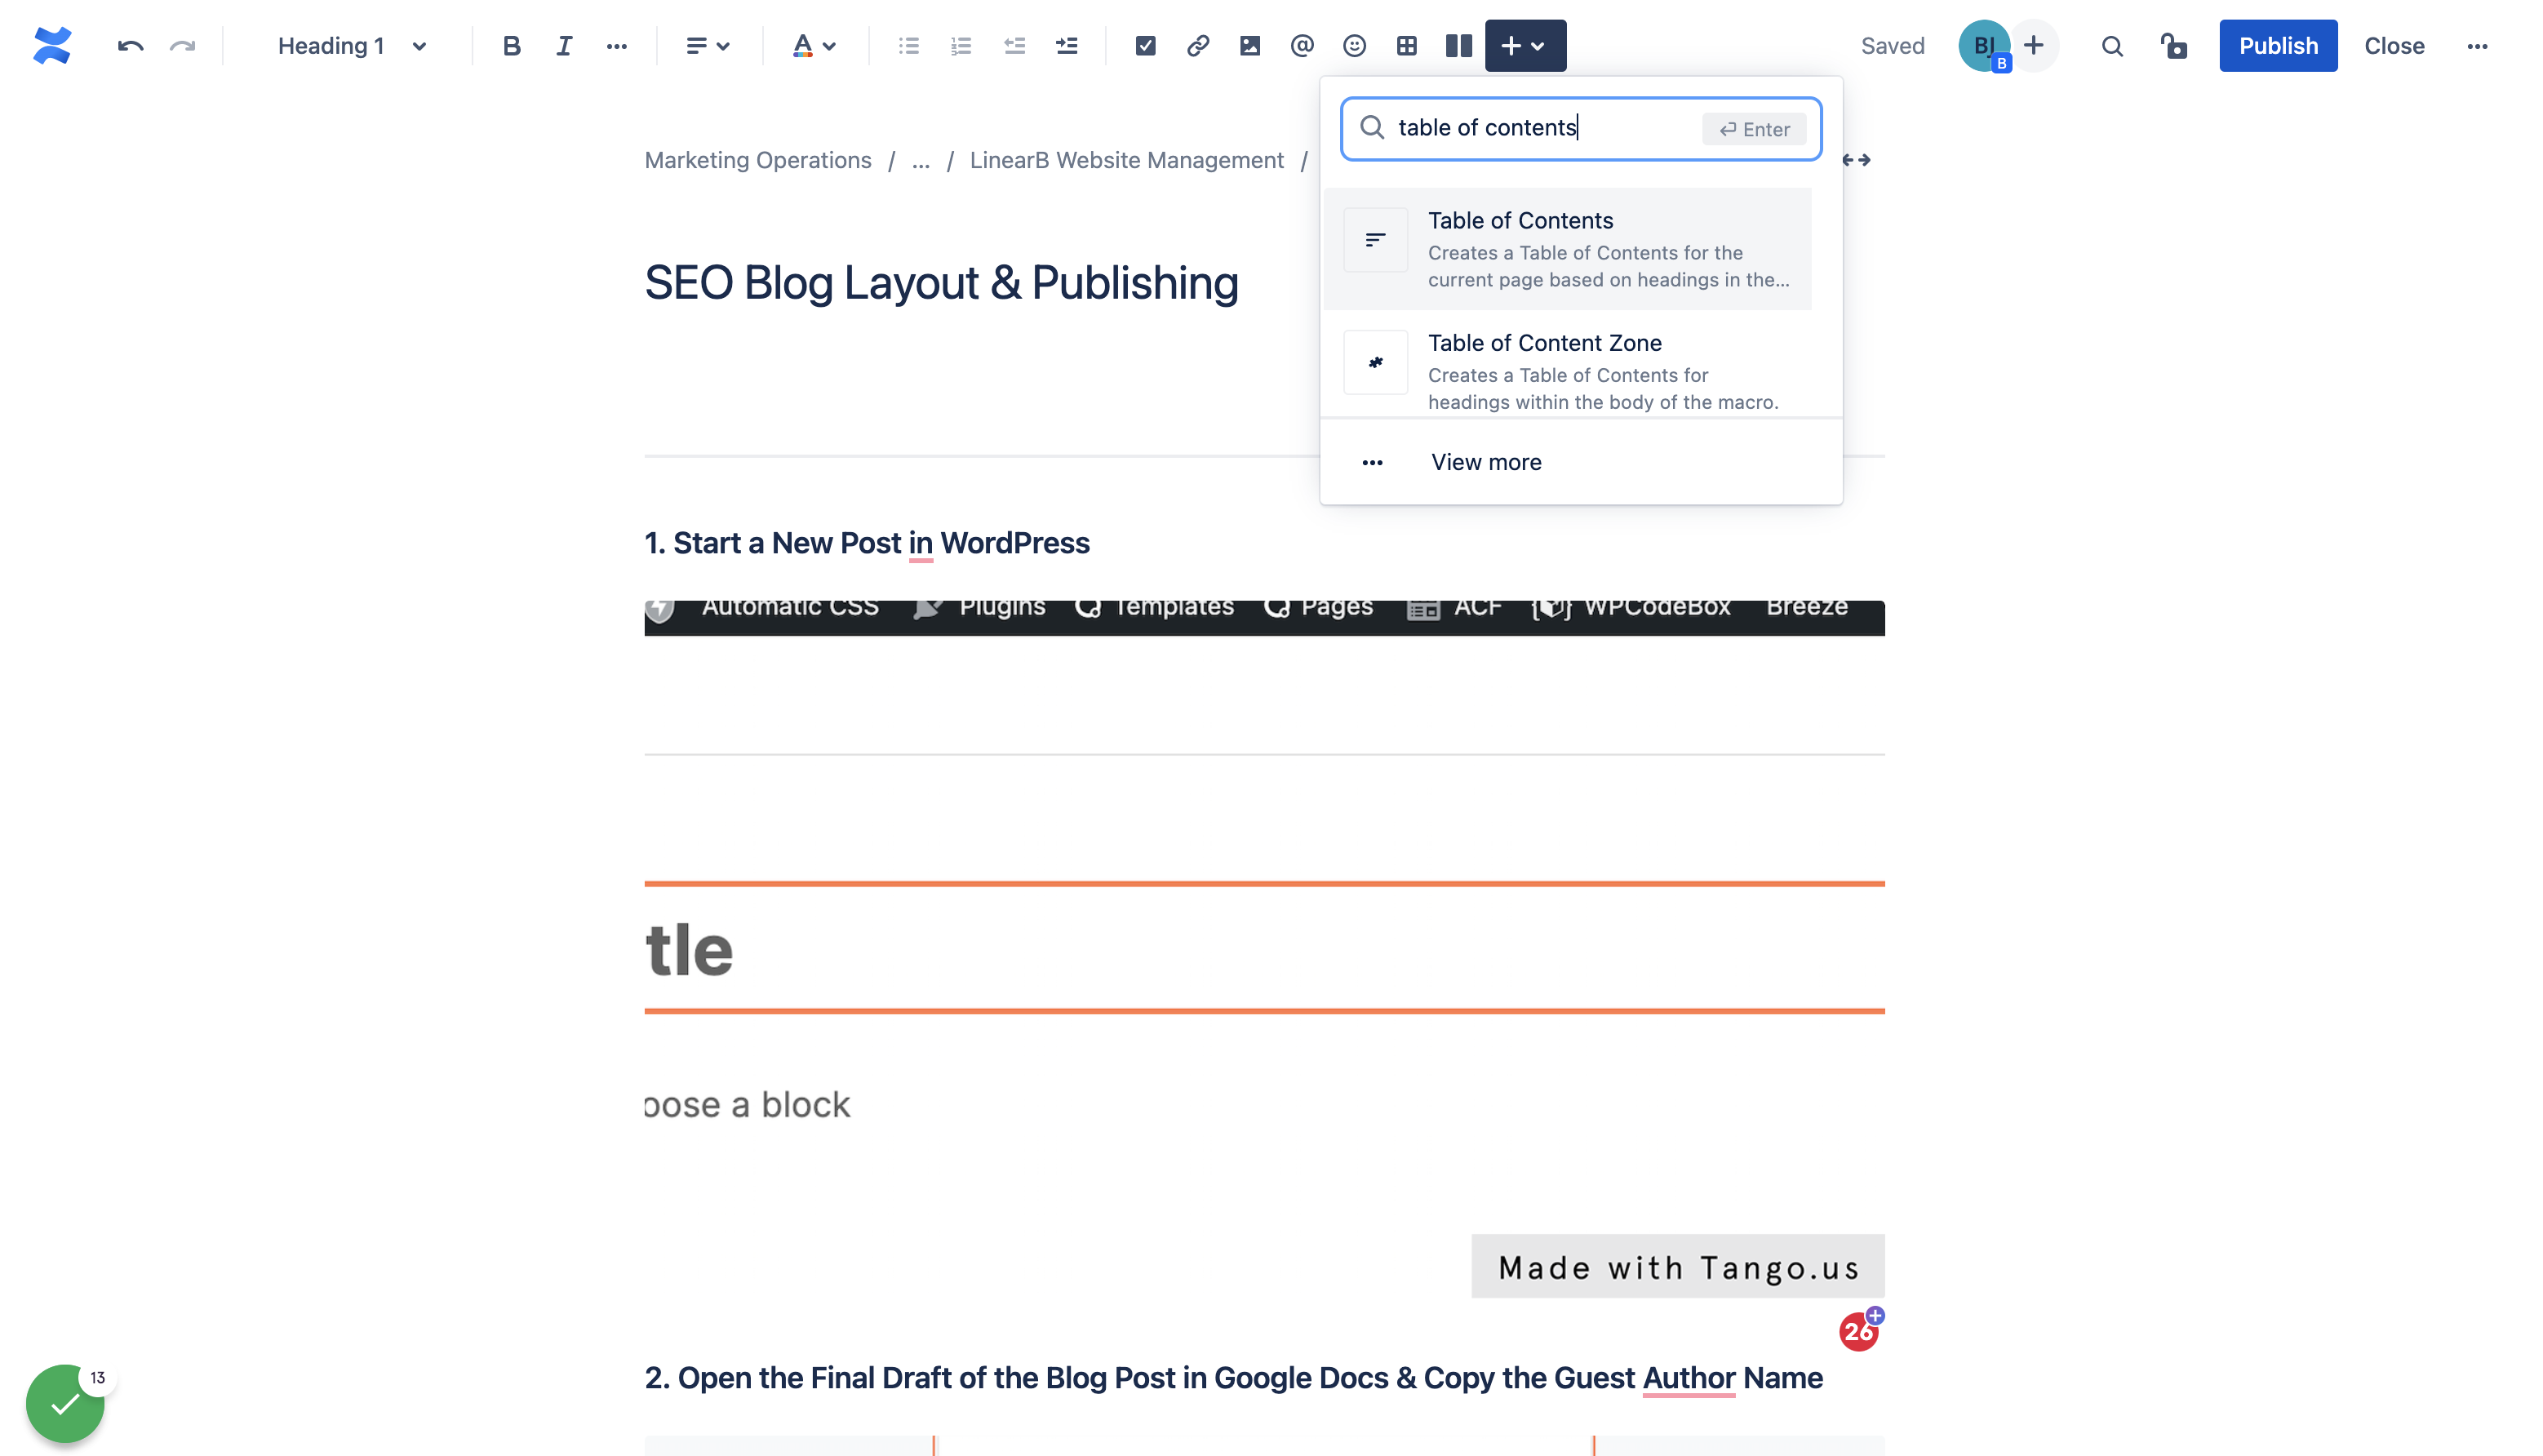Select the Table of Contents macro
Image resolution: width=2543 pixels, height=1456 pixels.
coord(1568,249)
